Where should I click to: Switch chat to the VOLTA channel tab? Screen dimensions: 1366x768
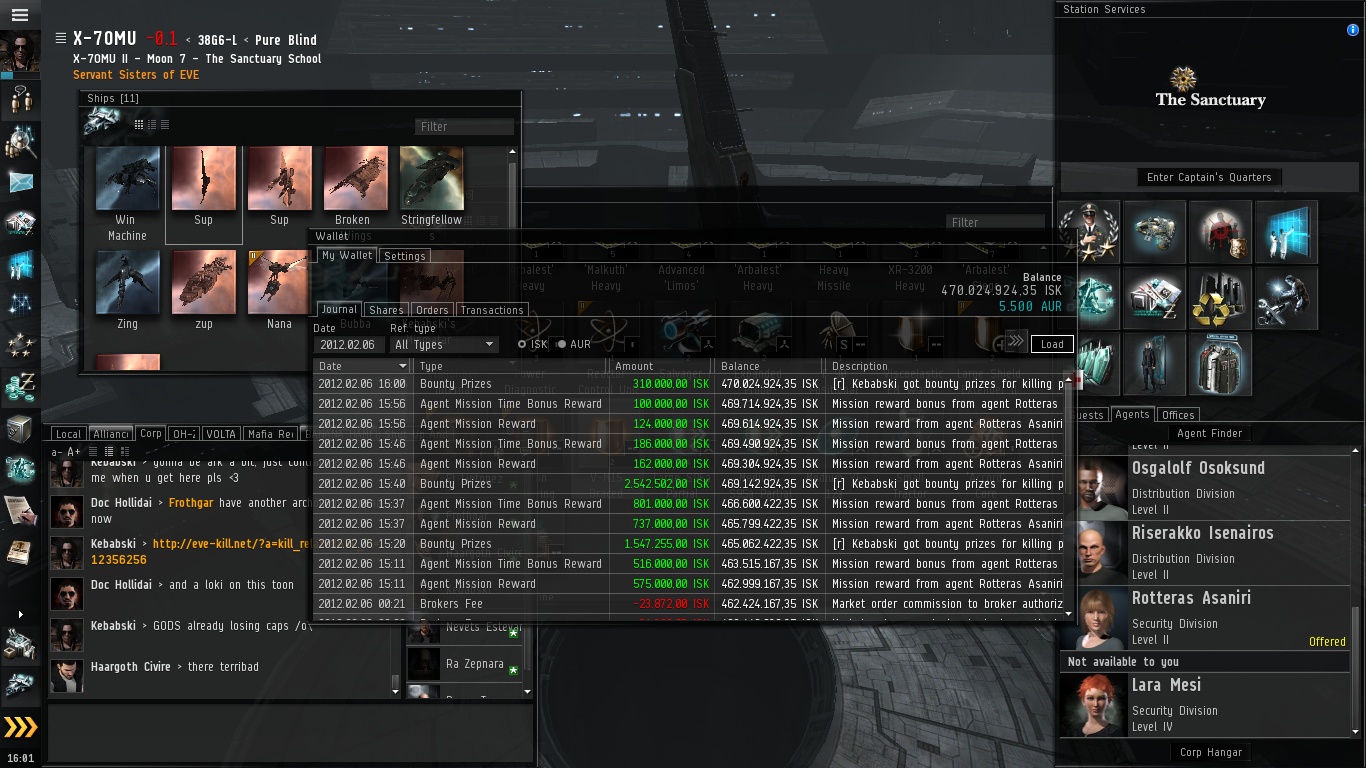[221, 434]
